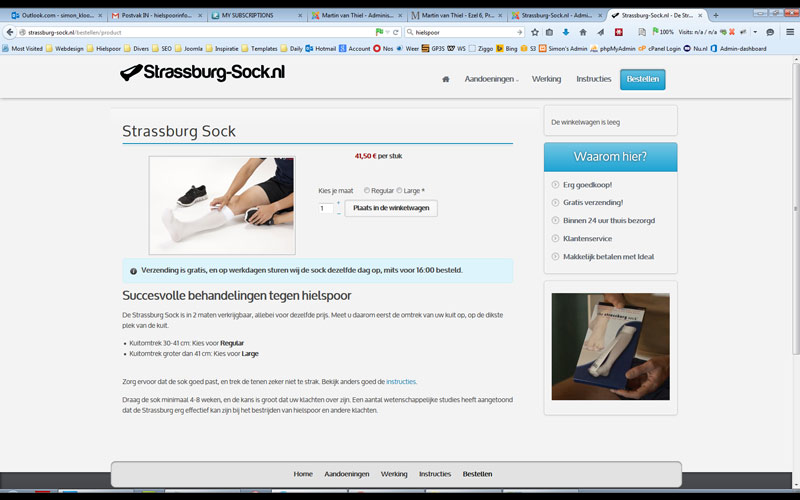800x500 pixels.
Task: Open the Firefox hamburger menu
Action: [790, 32]
